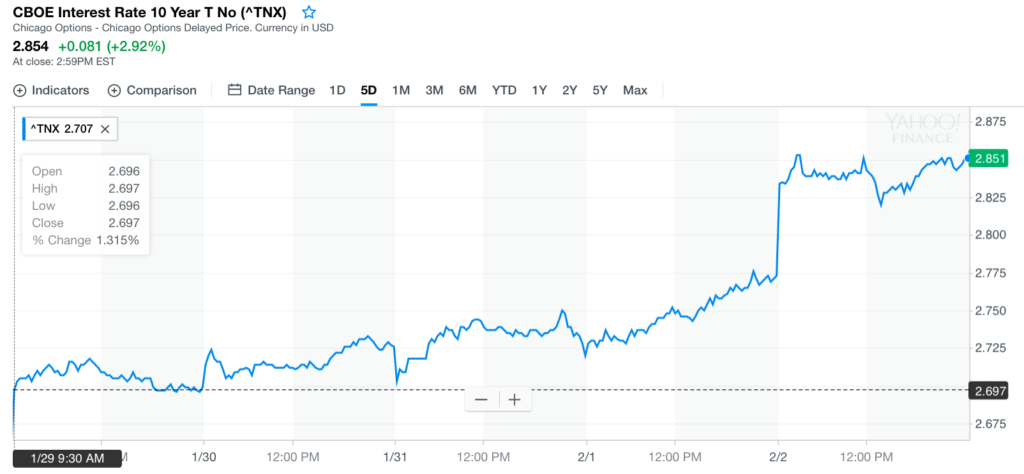Open the Comparison plus icon
Screen dimensions: 1024x474
coord(114,90)
